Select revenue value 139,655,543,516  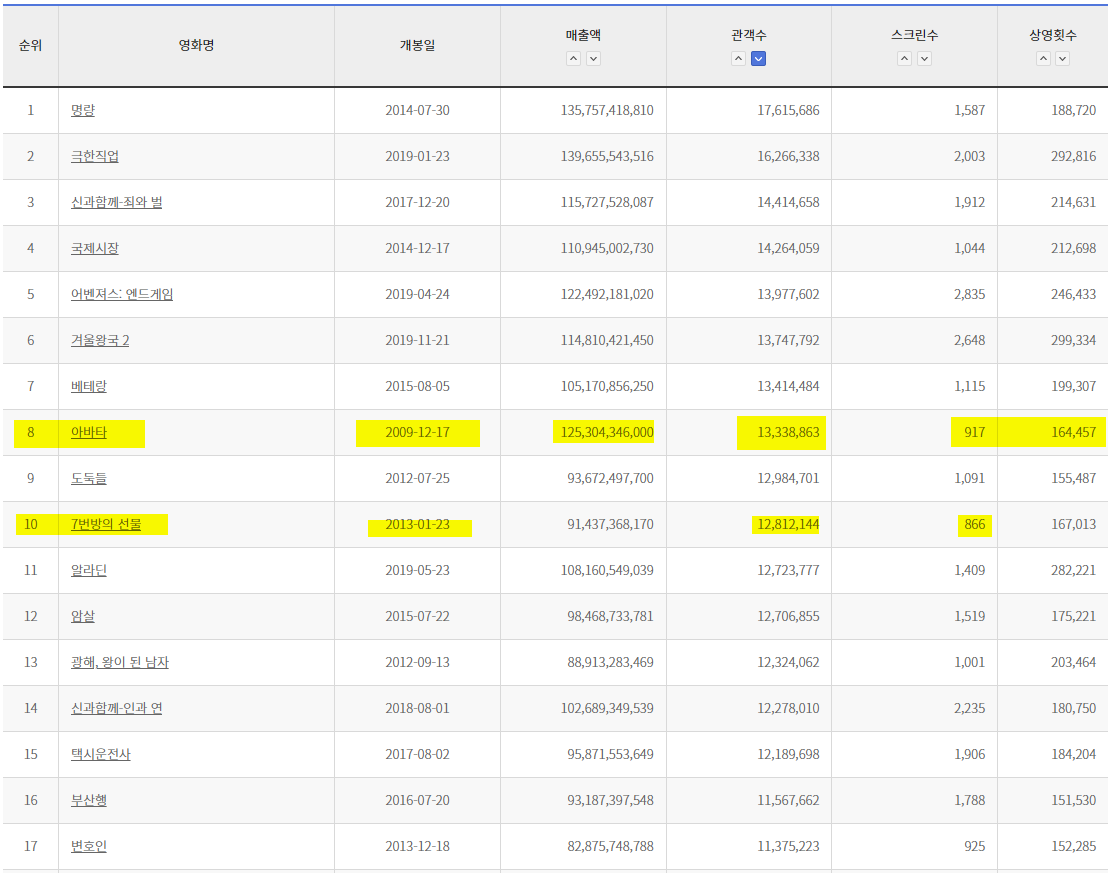pyautogui.click(x=607, y=157)
